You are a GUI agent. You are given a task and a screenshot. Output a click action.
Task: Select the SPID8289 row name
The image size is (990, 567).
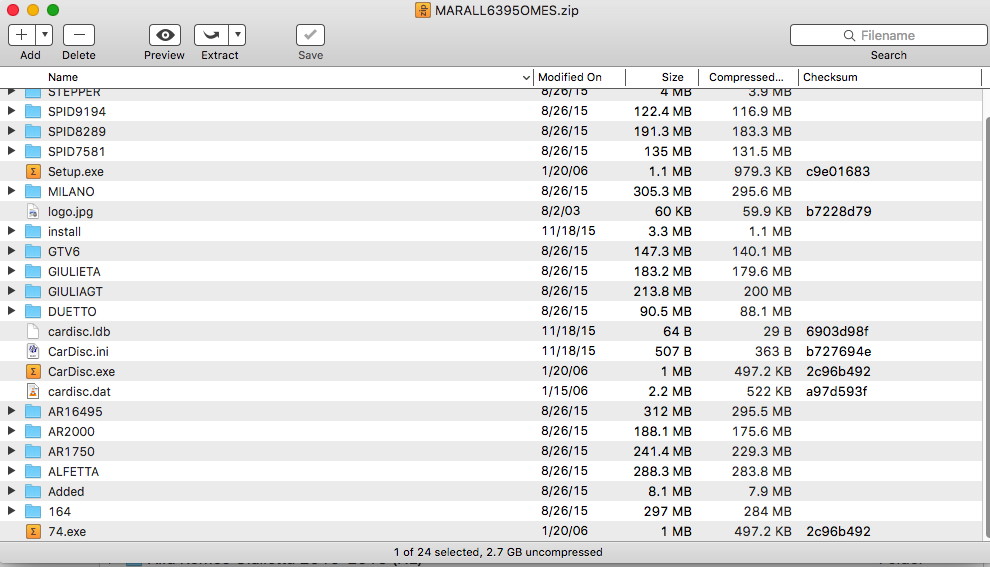(x=77, y=131)
